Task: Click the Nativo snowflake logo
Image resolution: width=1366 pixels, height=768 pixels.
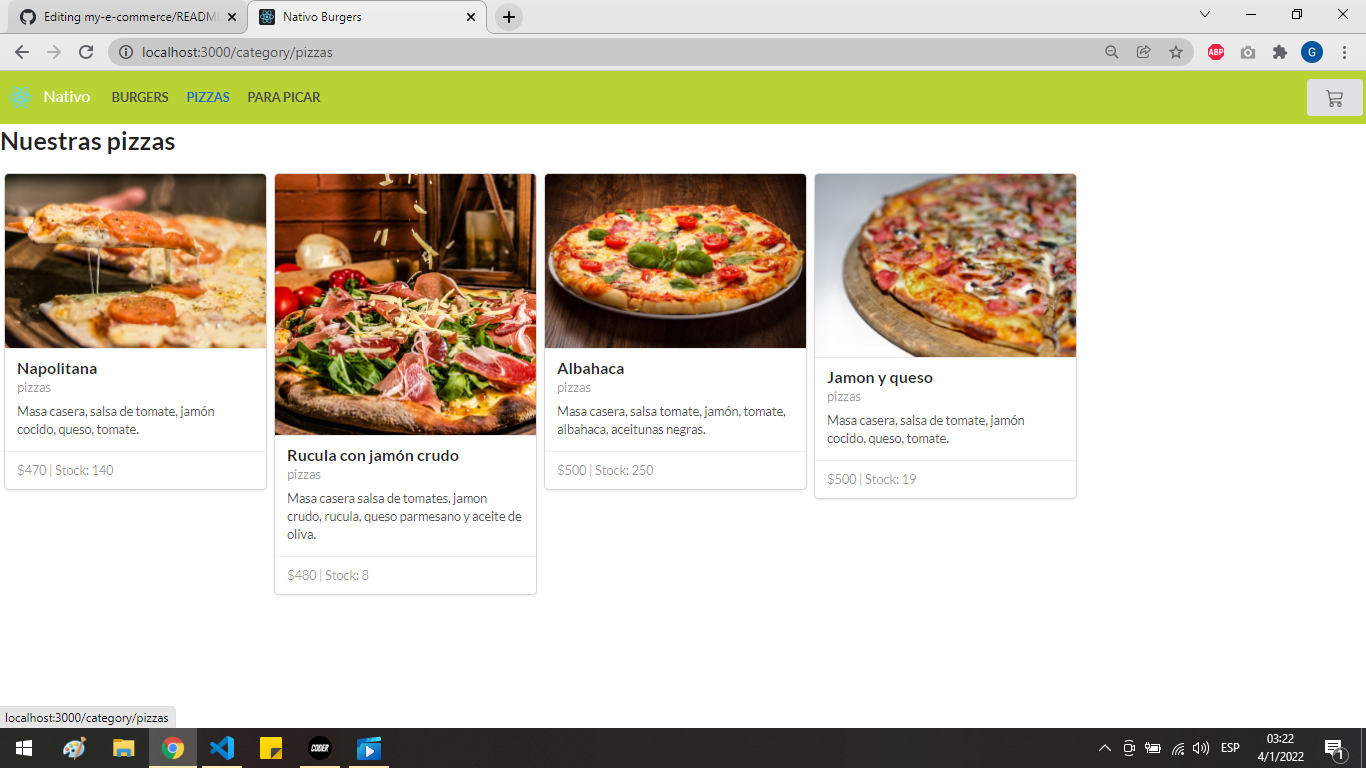Action: pos(20,97)
